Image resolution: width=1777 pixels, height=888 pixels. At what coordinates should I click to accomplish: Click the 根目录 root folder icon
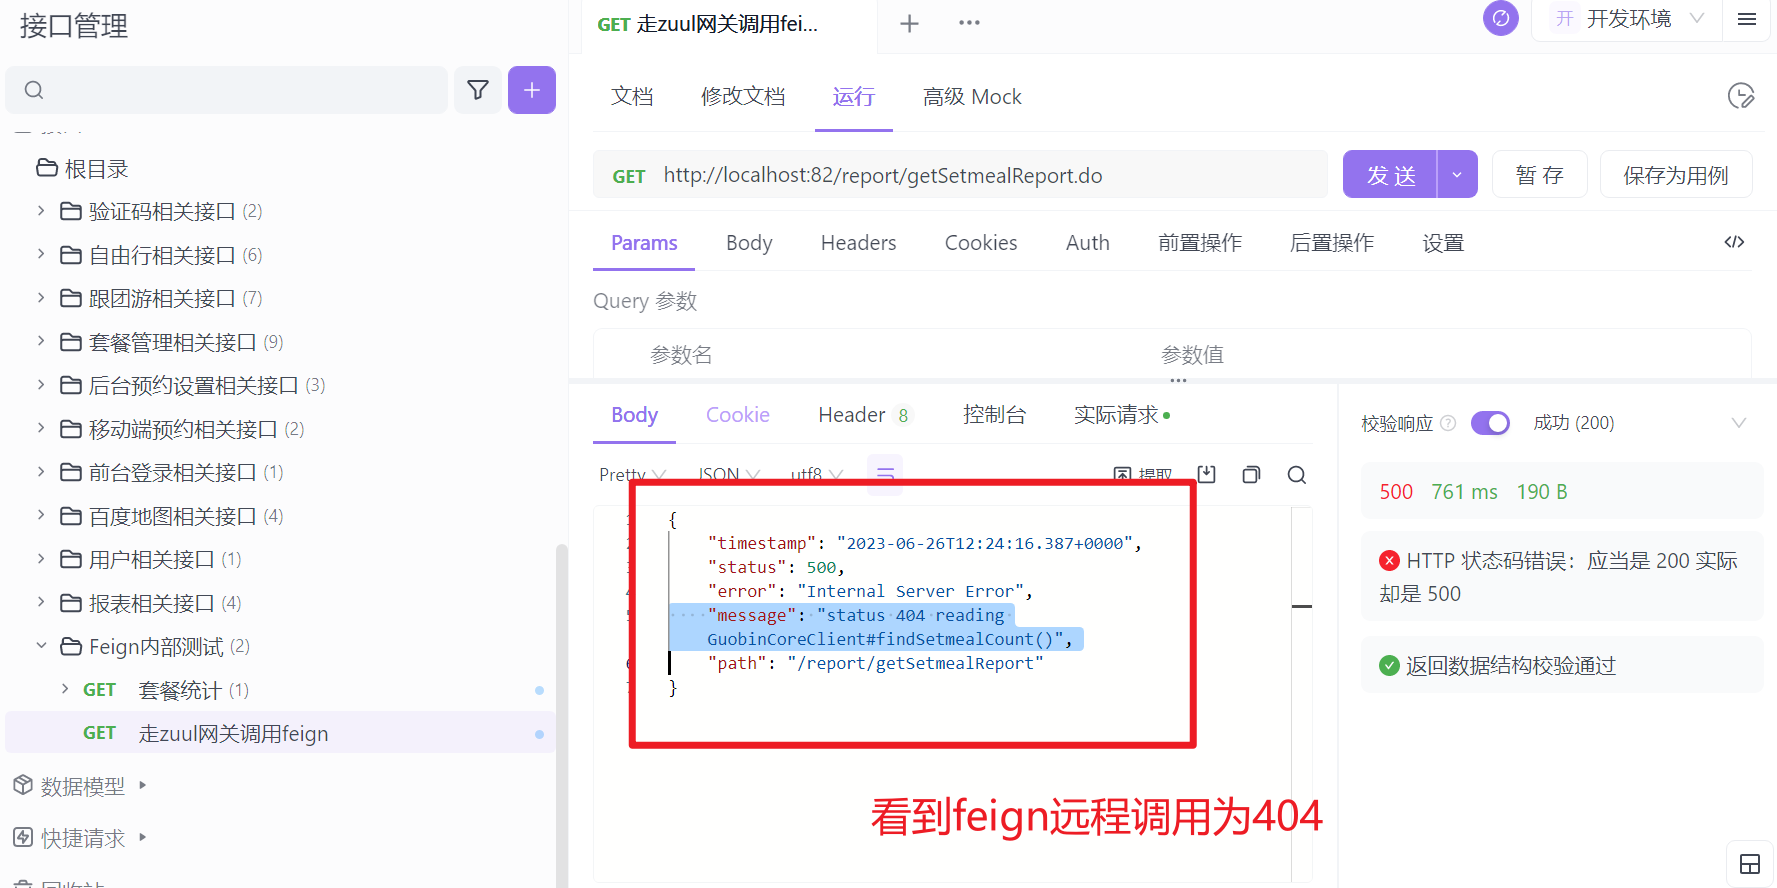47,168
